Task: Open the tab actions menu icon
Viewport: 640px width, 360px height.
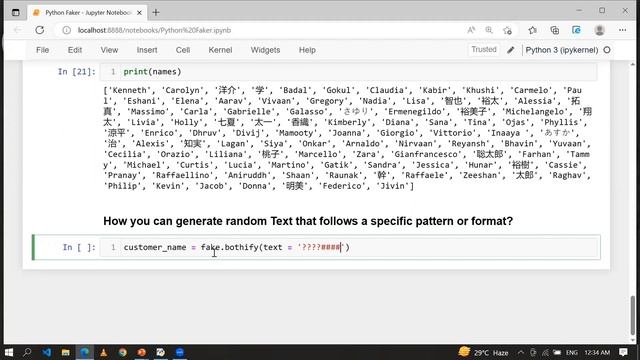Action: click(16, 13)
